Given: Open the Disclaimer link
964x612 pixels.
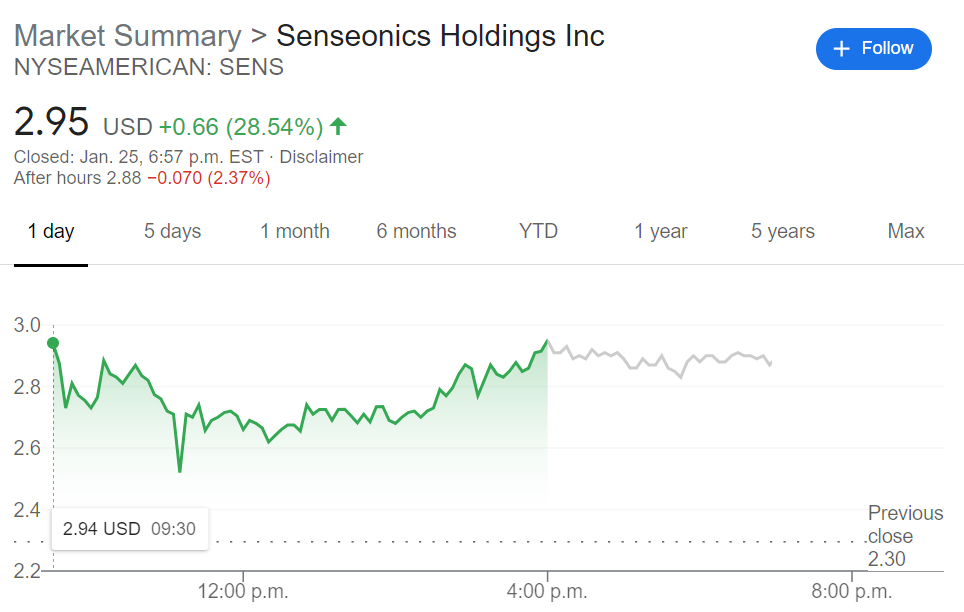Looking at the screenshot, I should point(322,157).
